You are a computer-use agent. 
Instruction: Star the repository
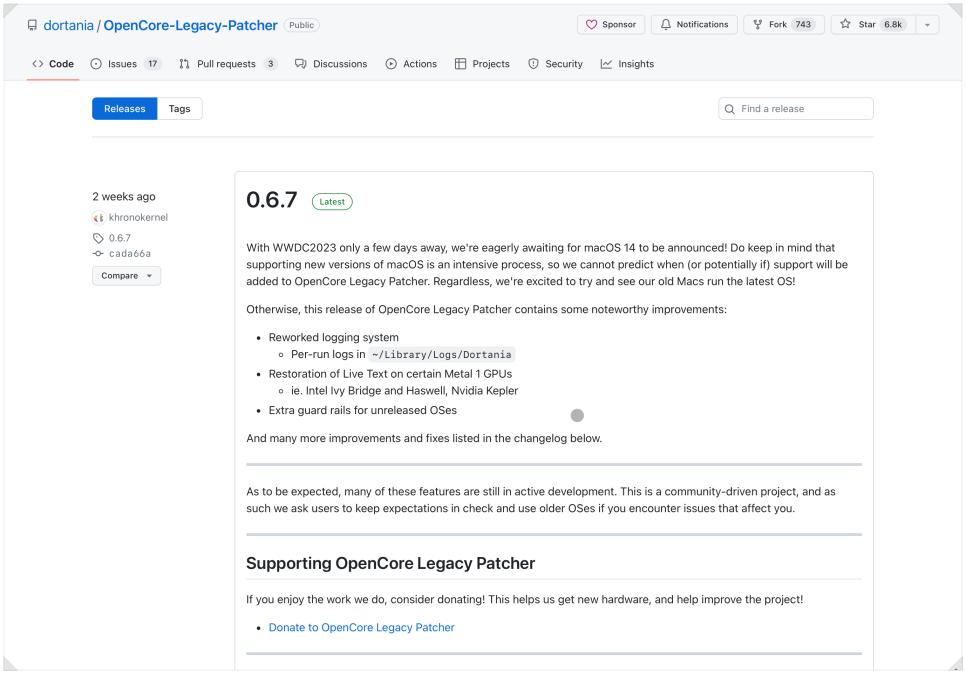pyautogui.click(x=873, y=25)
